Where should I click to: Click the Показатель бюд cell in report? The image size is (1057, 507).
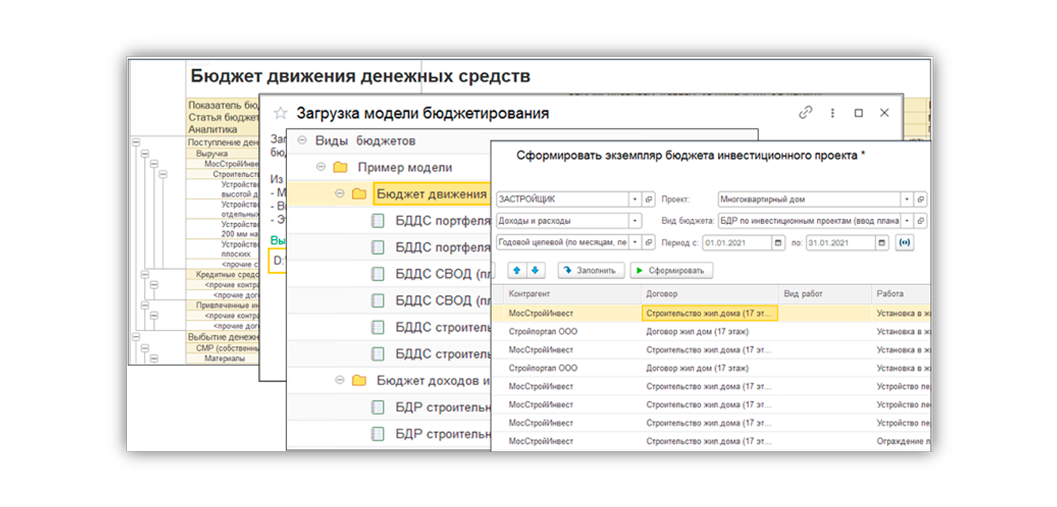click(222, 105)
